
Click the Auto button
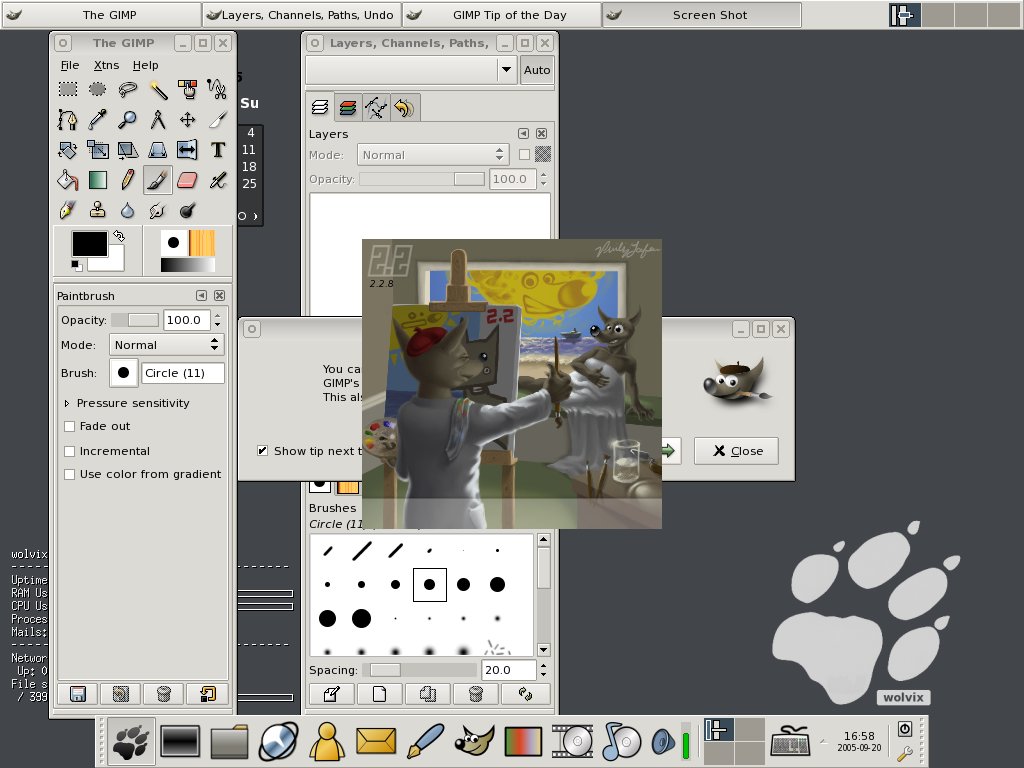(537, 70)
